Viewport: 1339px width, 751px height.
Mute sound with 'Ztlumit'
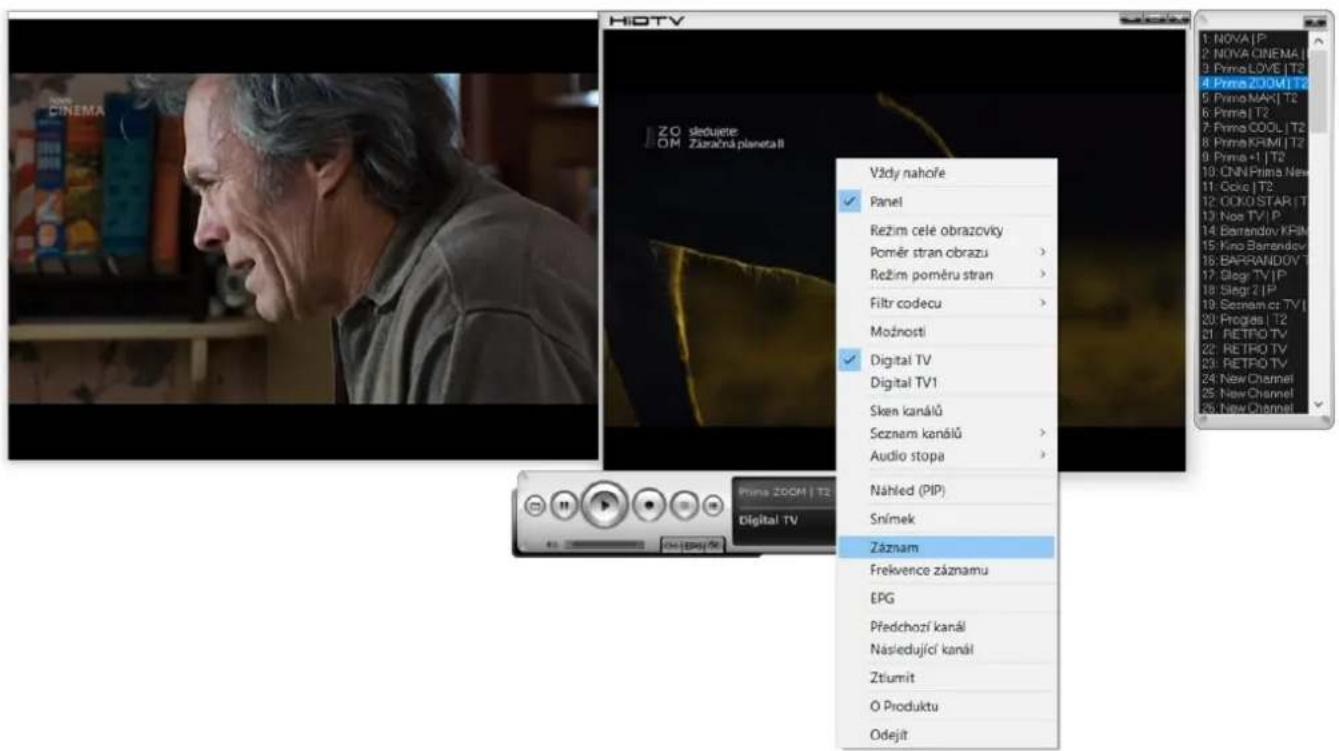click(x=946, y=677)
